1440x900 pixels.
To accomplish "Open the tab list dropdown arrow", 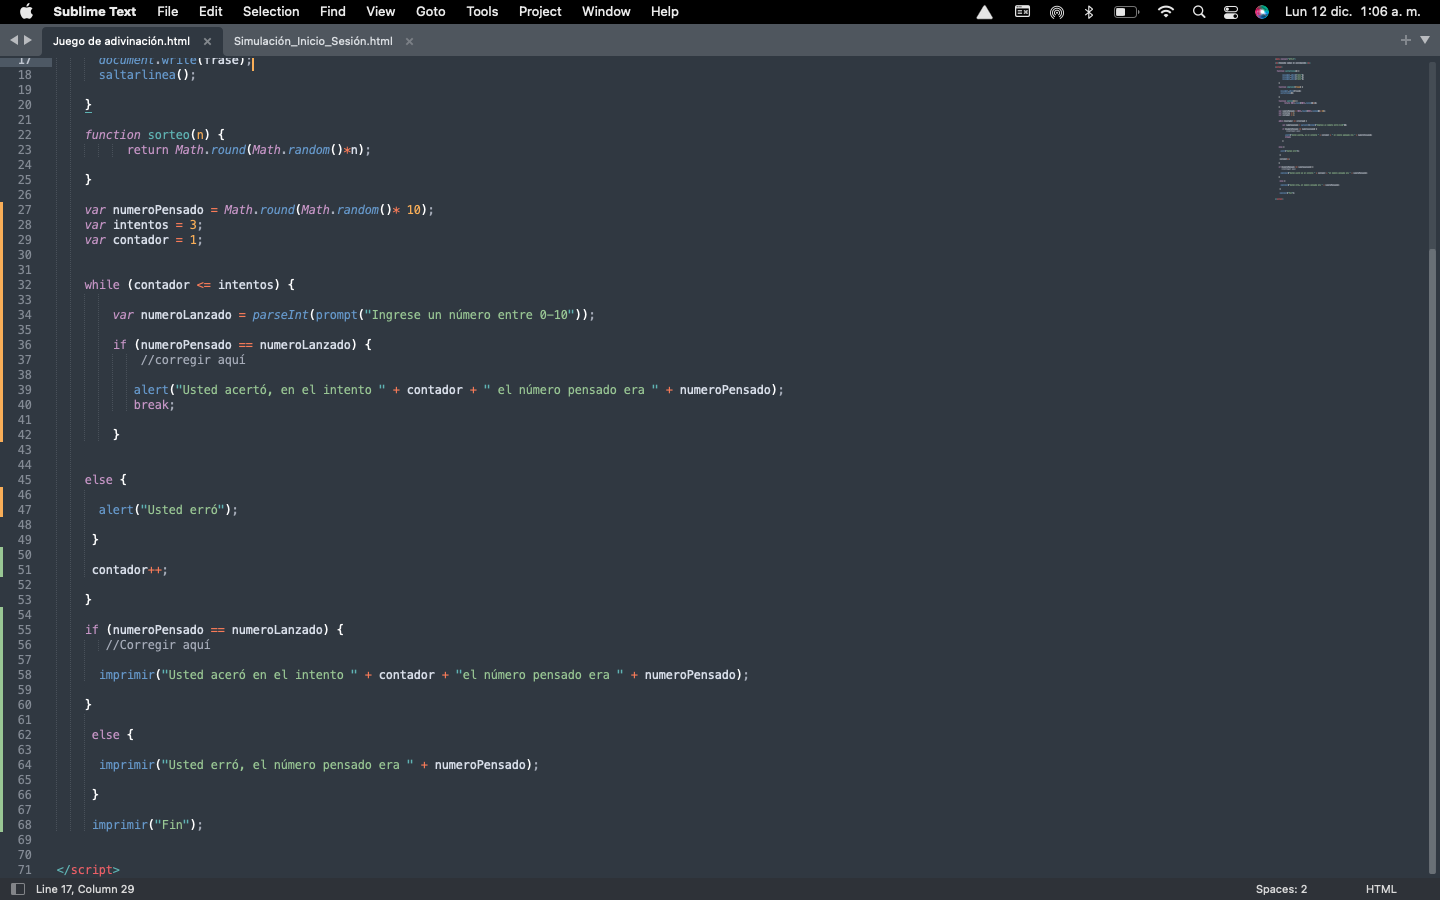I will (1425, 40).
